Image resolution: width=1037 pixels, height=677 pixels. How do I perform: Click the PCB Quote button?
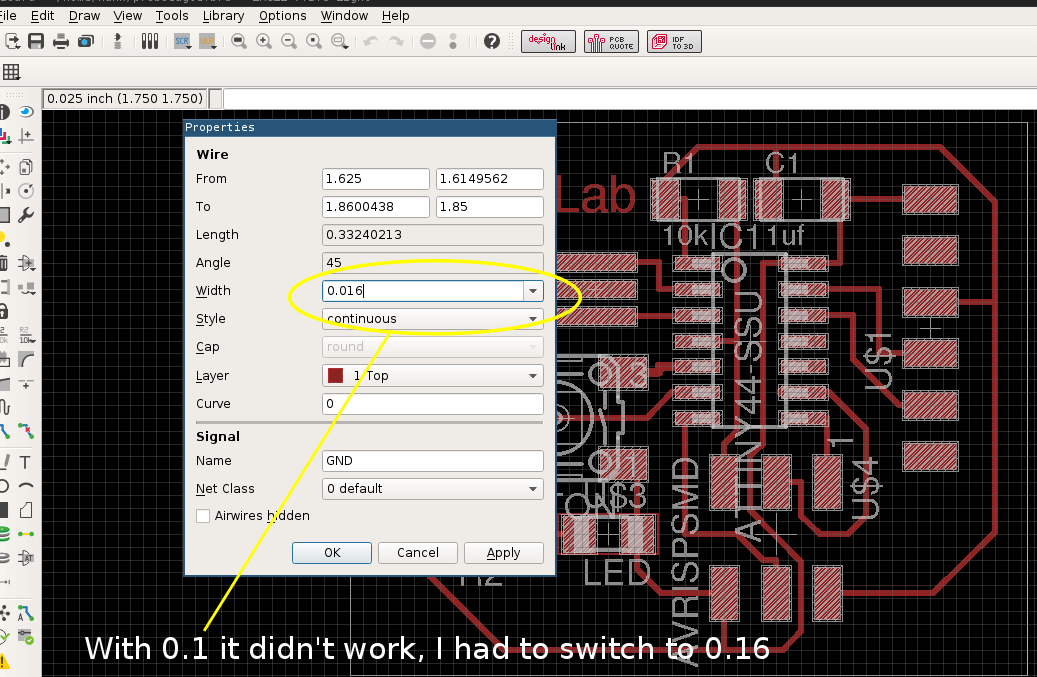(611, 42)
